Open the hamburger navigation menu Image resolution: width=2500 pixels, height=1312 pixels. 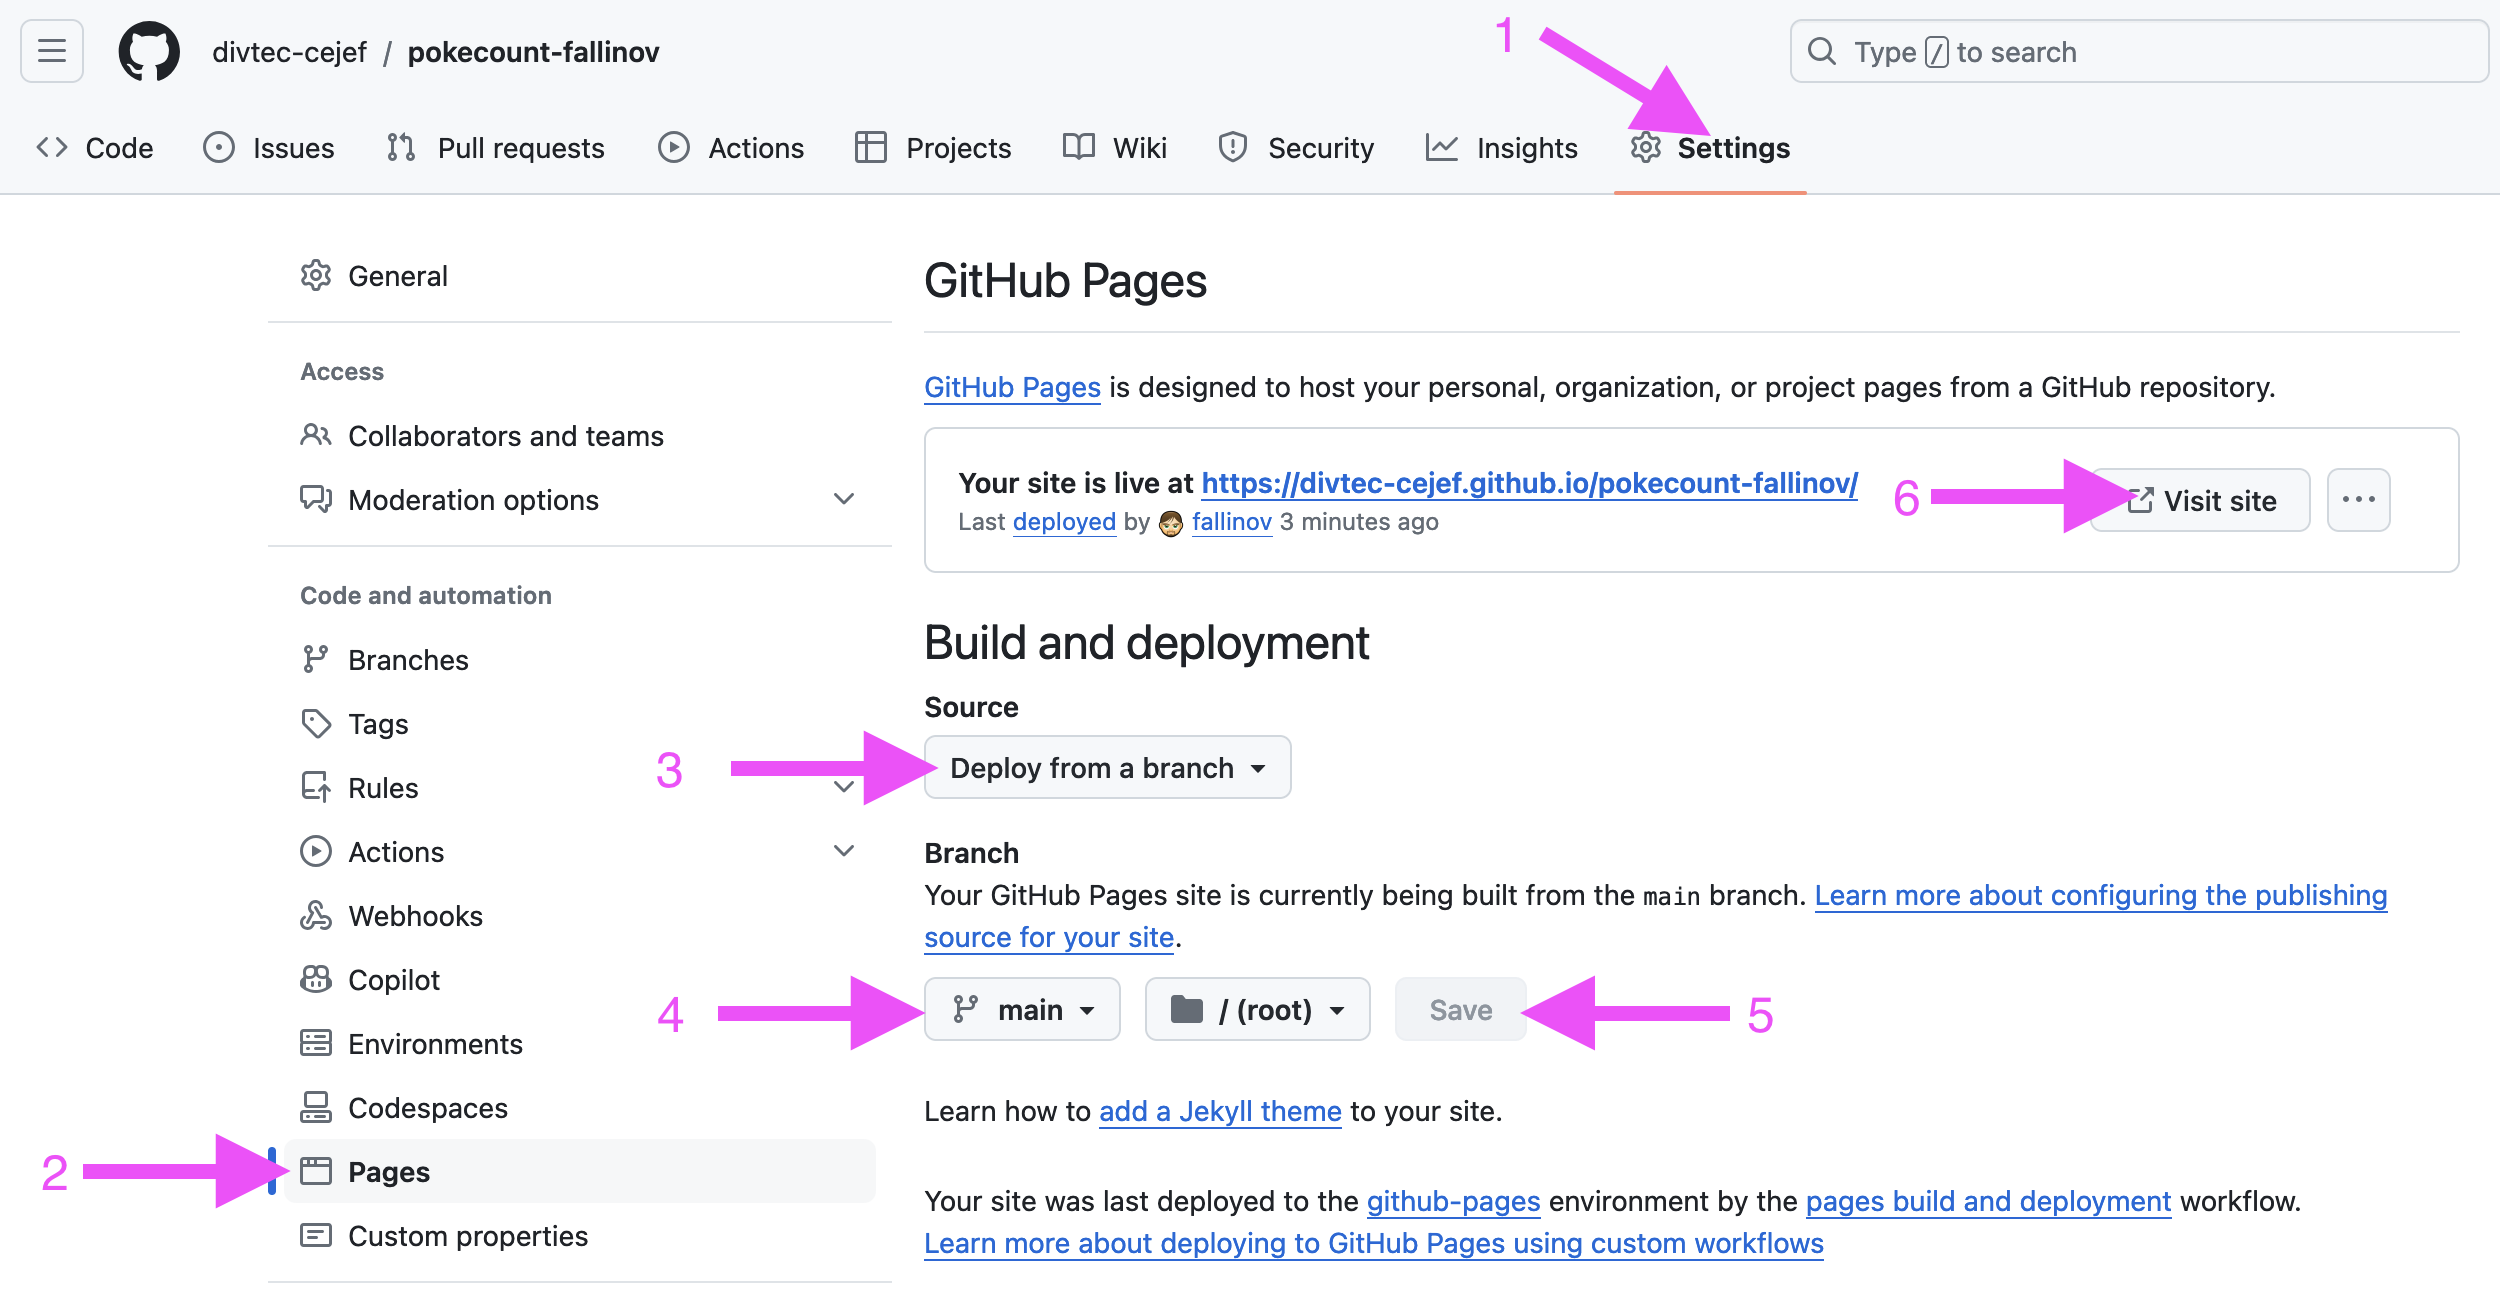(52, 51)
